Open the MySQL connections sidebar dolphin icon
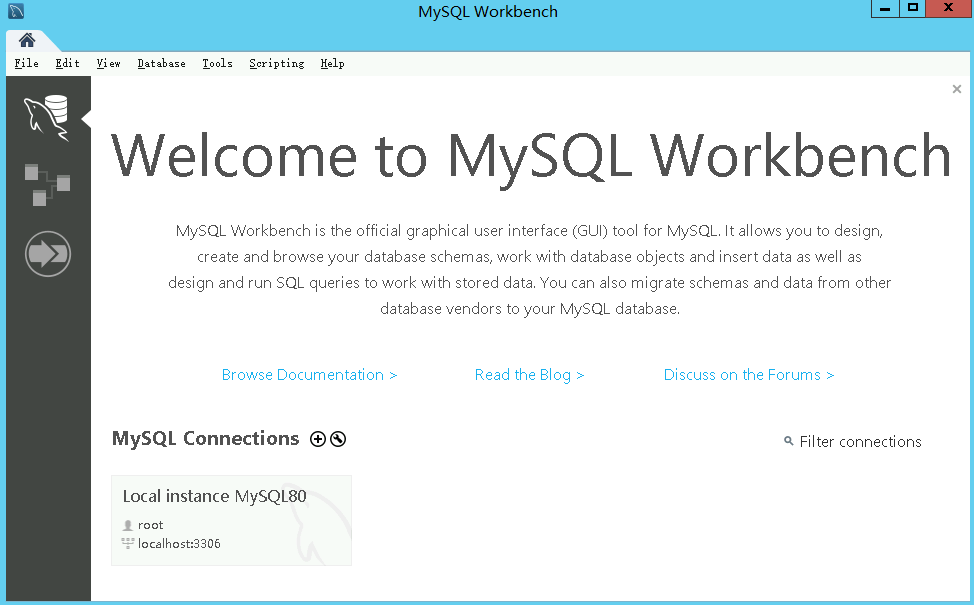Viewport: 974px width, 605px height. click(47, 117)
